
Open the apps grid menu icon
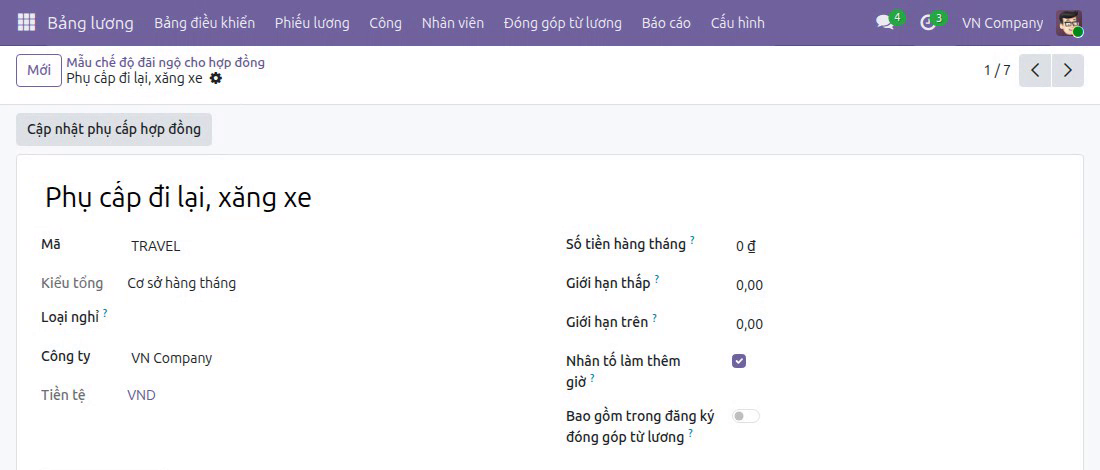26,22
